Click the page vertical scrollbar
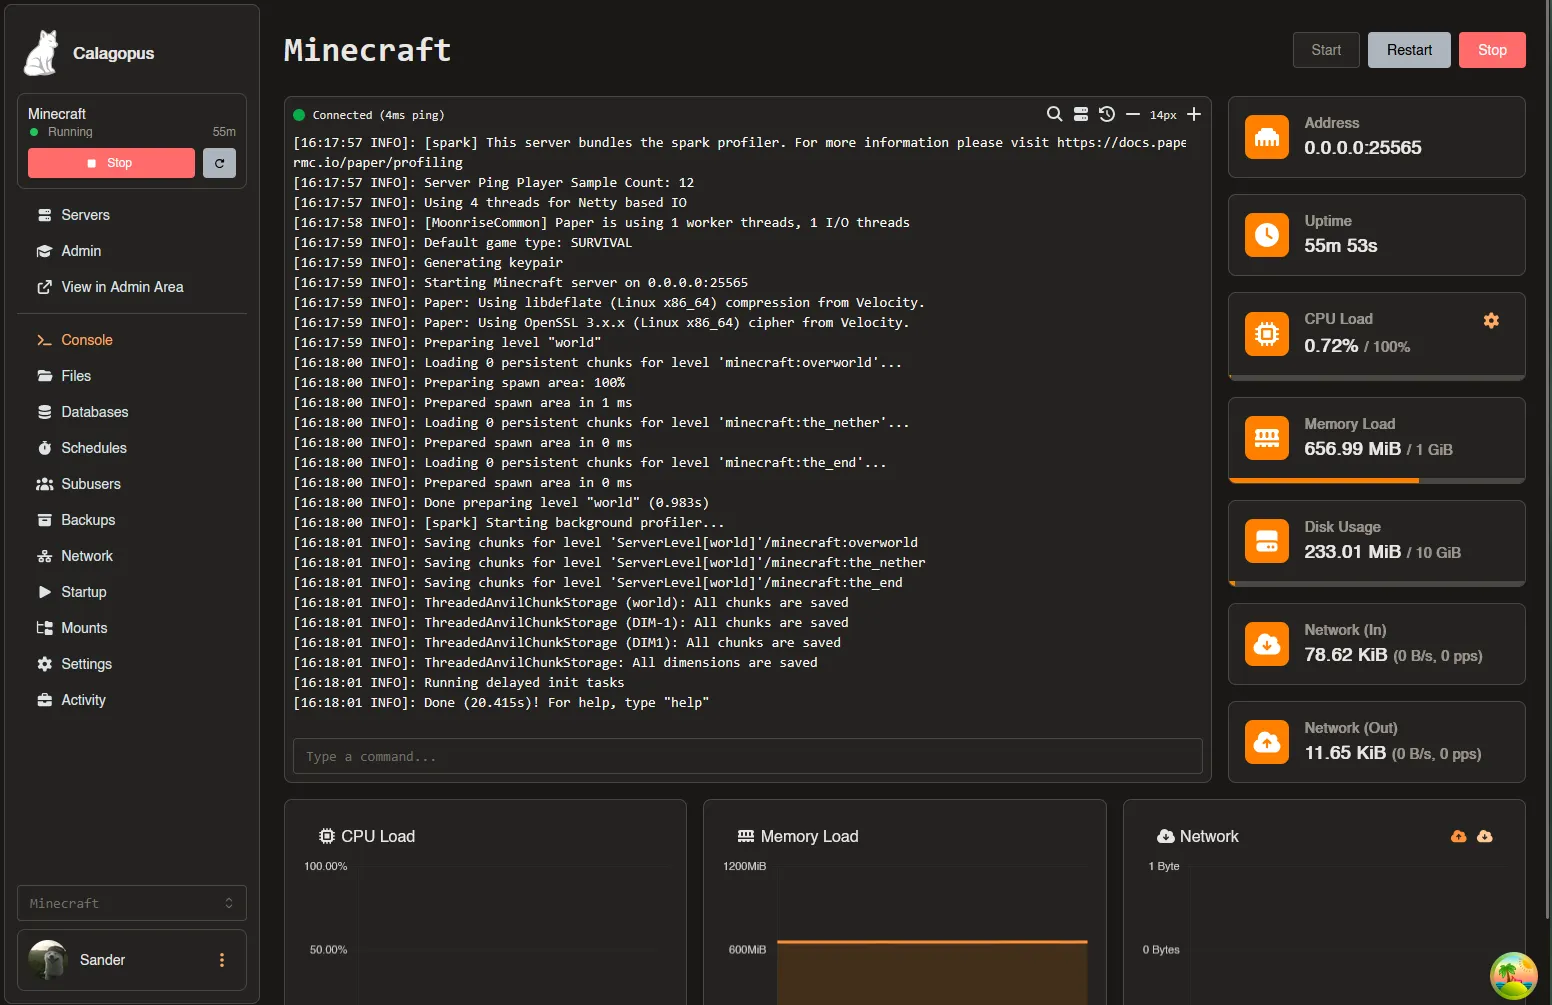The height and width of the screenshot is (1005, 1552). click(x=1548, y=460)
